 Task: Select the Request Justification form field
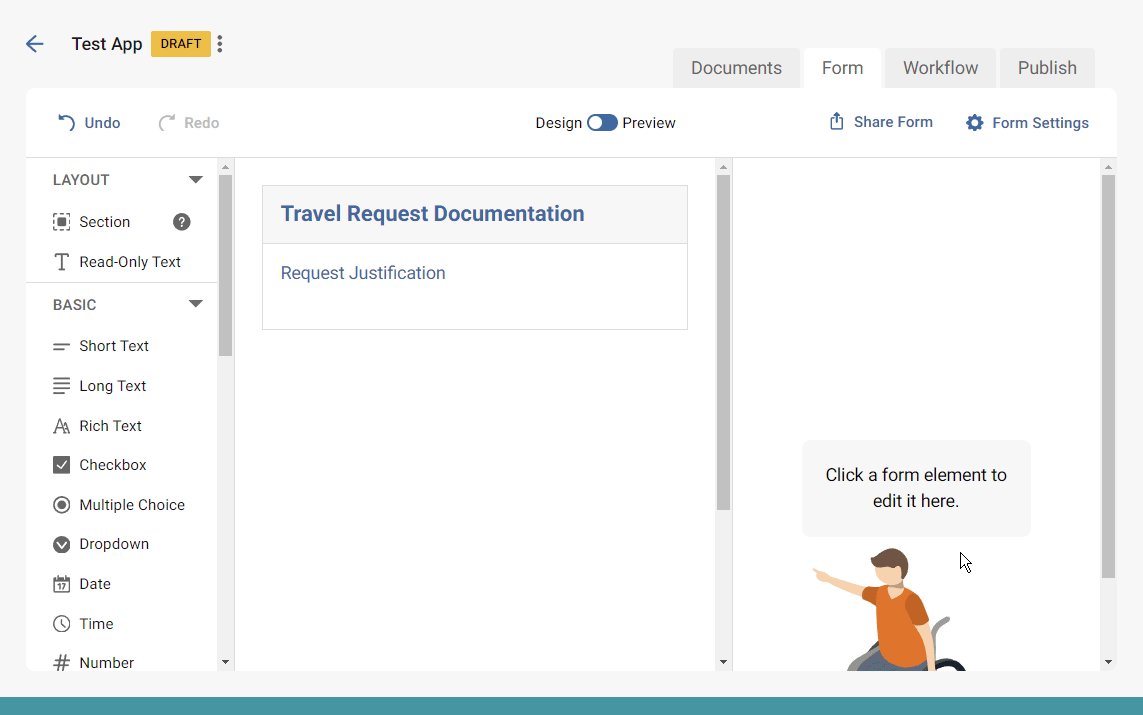(x=363, y=272)
